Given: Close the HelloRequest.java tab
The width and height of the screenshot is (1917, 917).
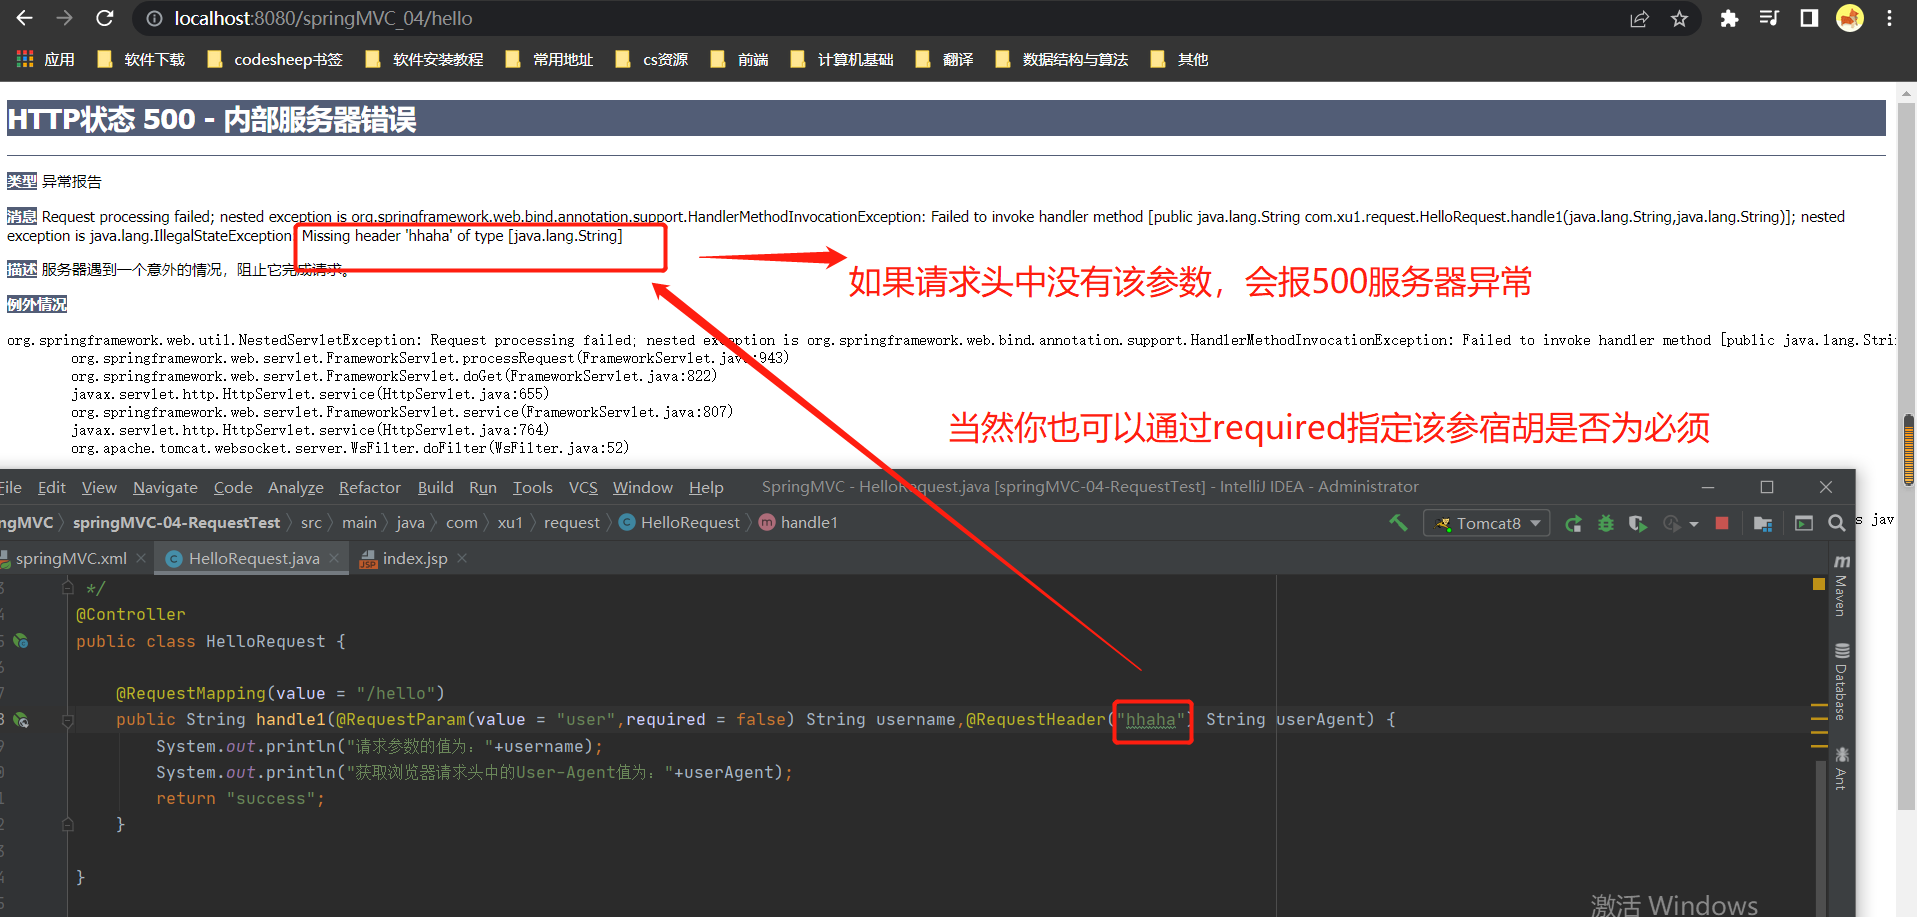Looking at the screenshot, I should (334, 558).
